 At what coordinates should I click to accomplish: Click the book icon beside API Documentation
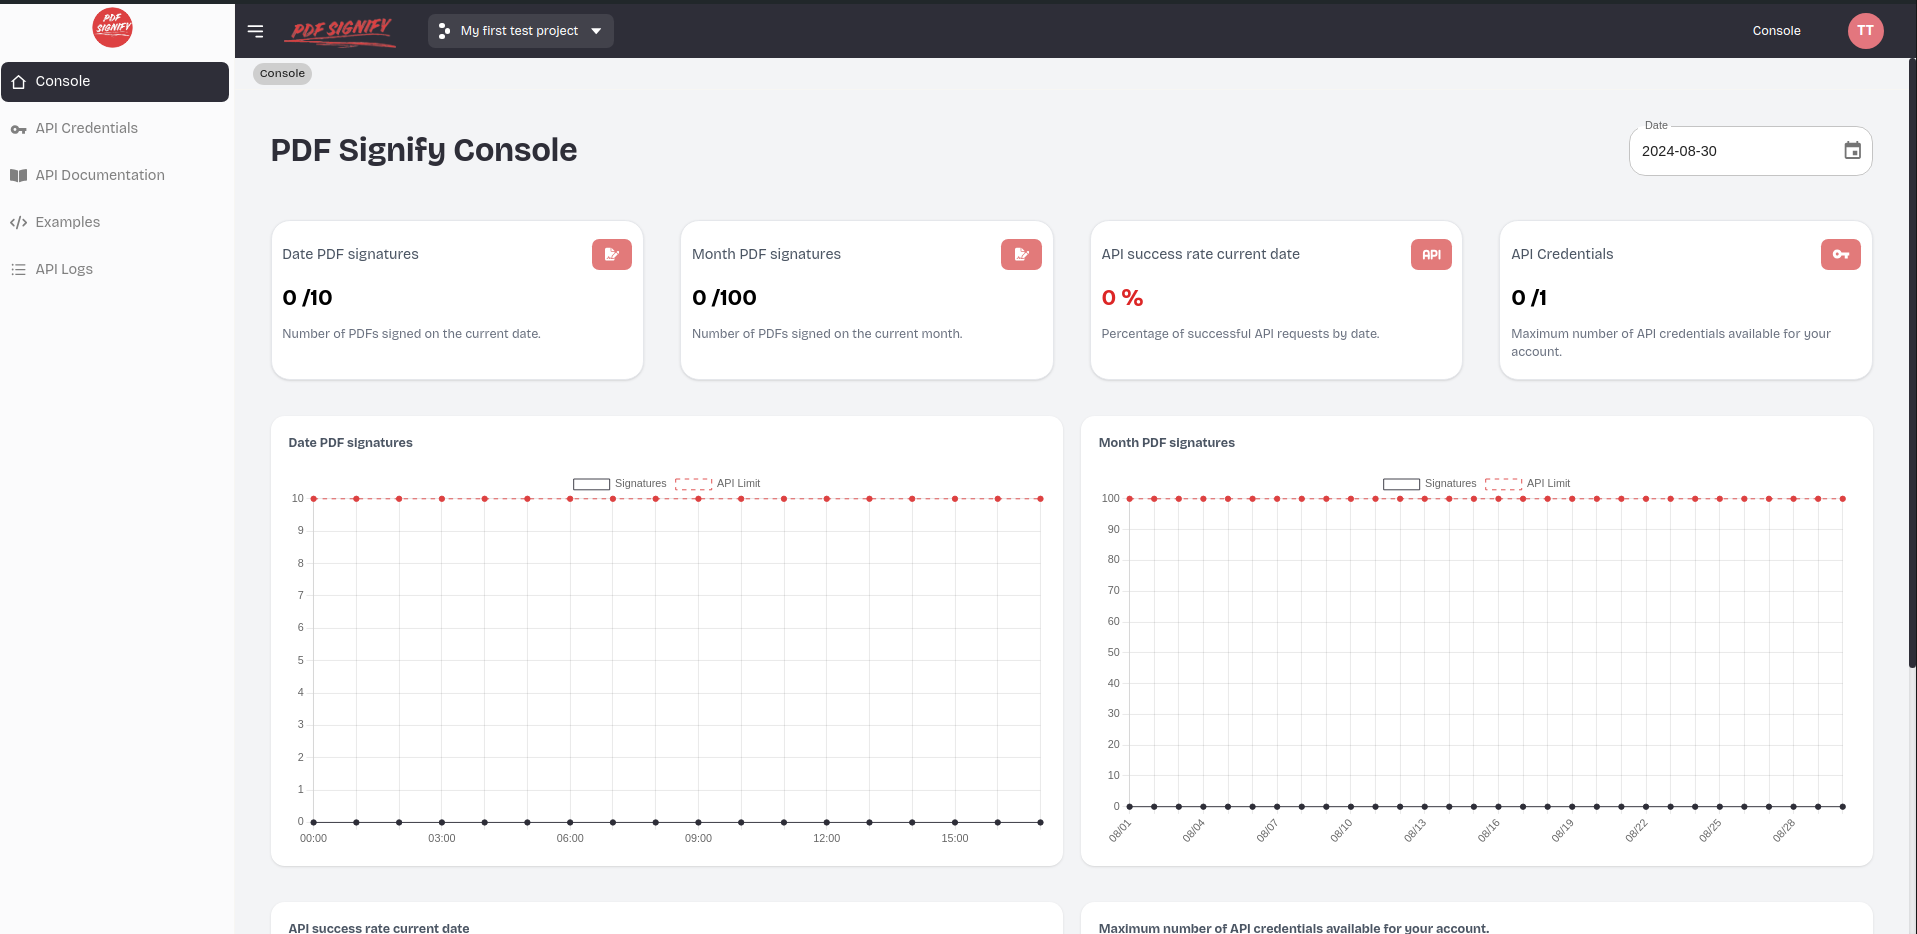pyautogui.click(x=18, y=175)
